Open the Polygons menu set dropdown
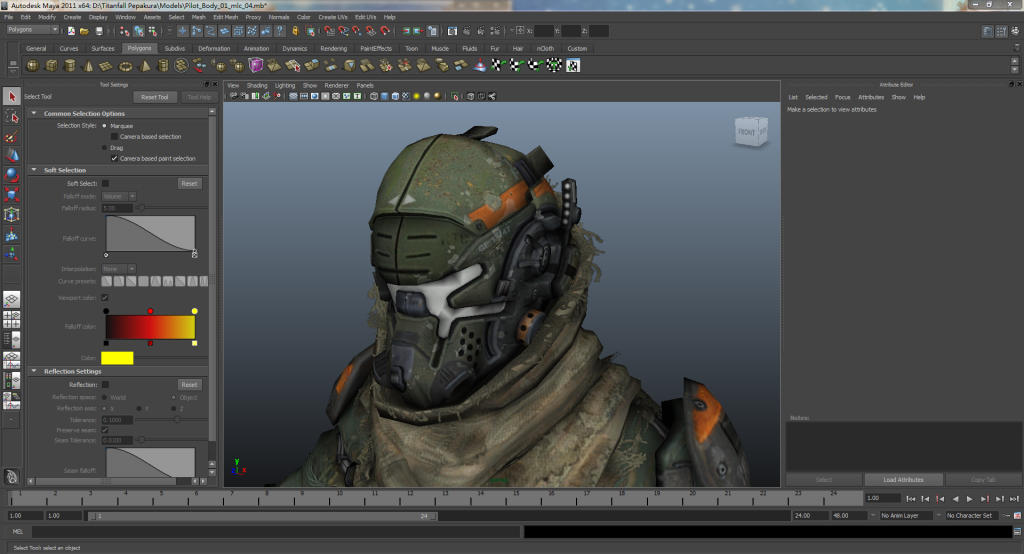This screenshot has height=554, width=1024. pos(32,31)
